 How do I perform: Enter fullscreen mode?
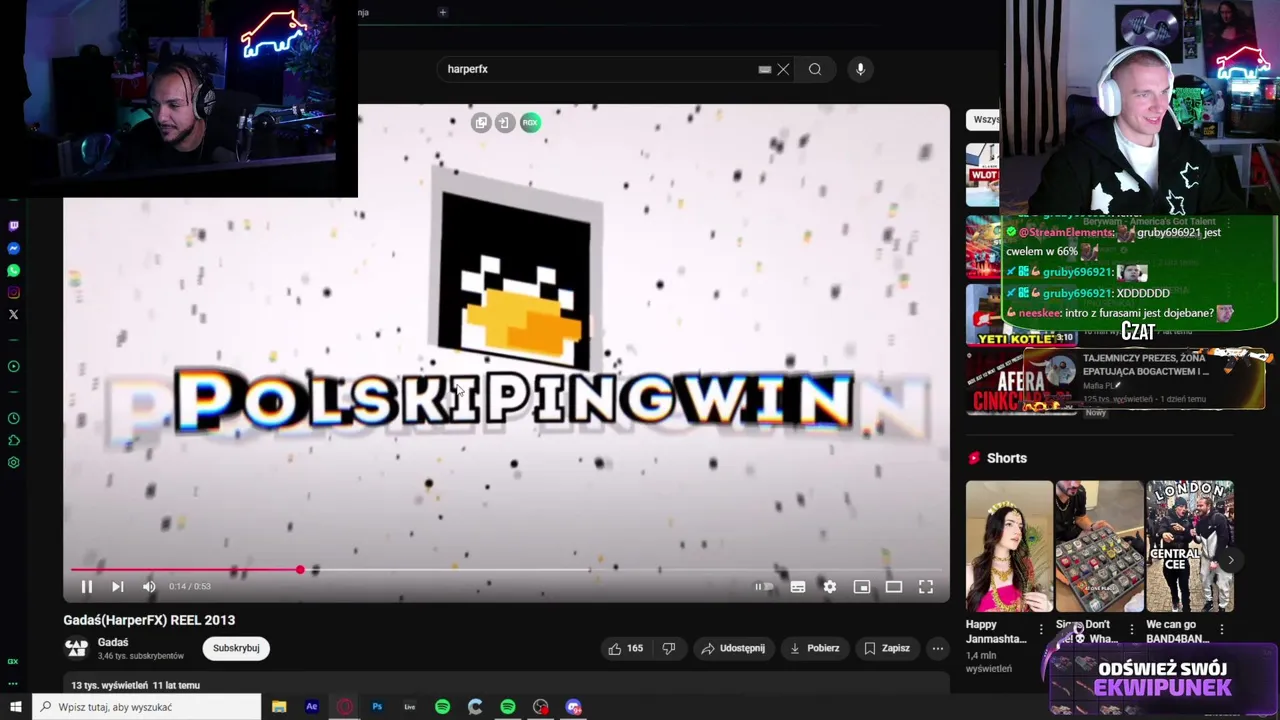tap(926, 587)
